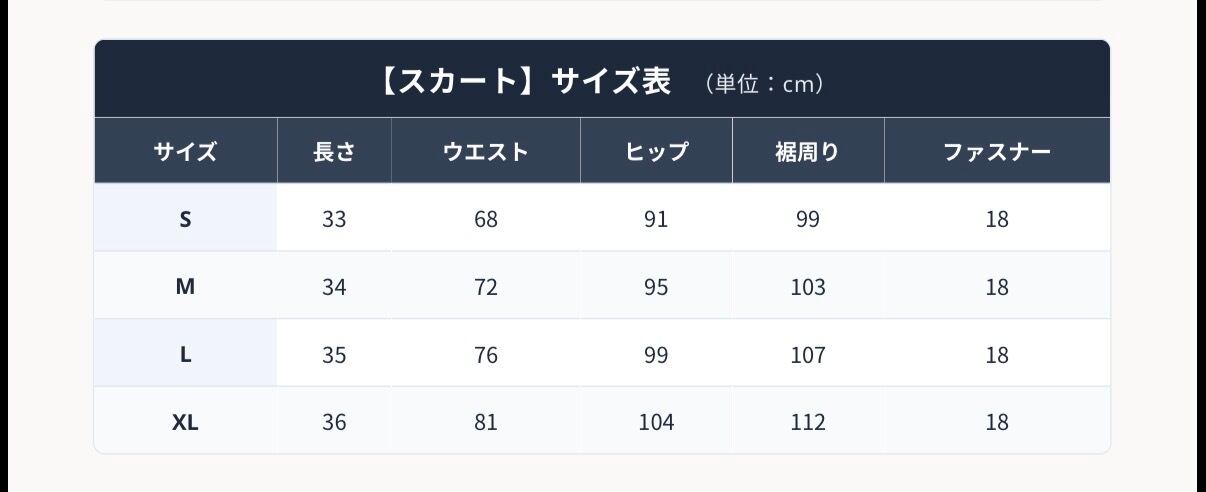Click the L size row label
Screen dimensions: 1206x492
click(x=185, y=355)
